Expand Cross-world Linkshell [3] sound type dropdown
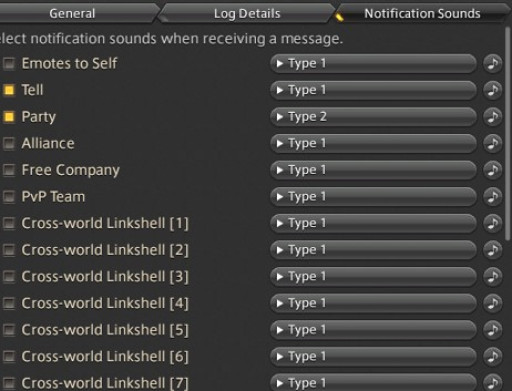 click(373, 277)
